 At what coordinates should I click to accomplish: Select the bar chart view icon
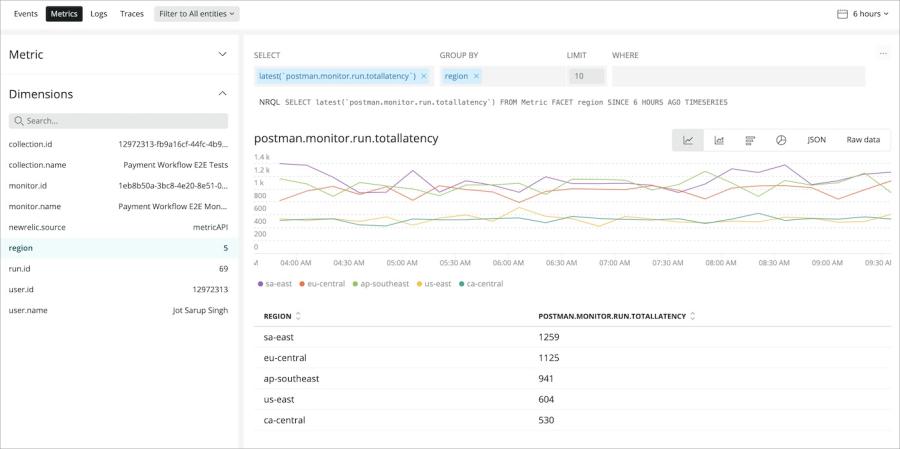click(750, 140)
